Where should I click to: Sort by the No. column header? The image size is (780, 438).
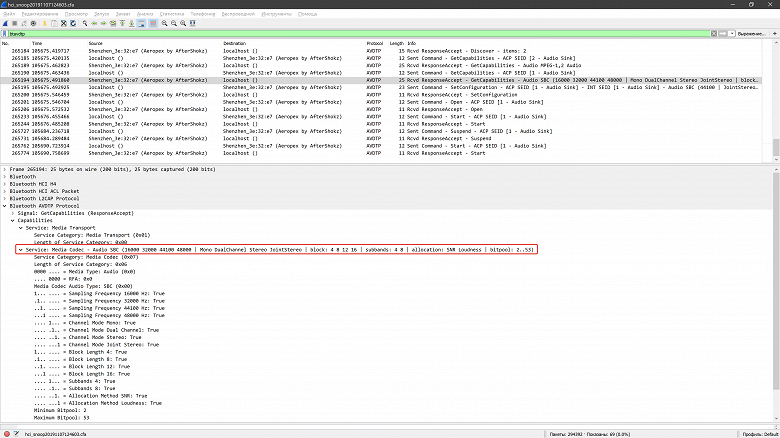point(5,43)
